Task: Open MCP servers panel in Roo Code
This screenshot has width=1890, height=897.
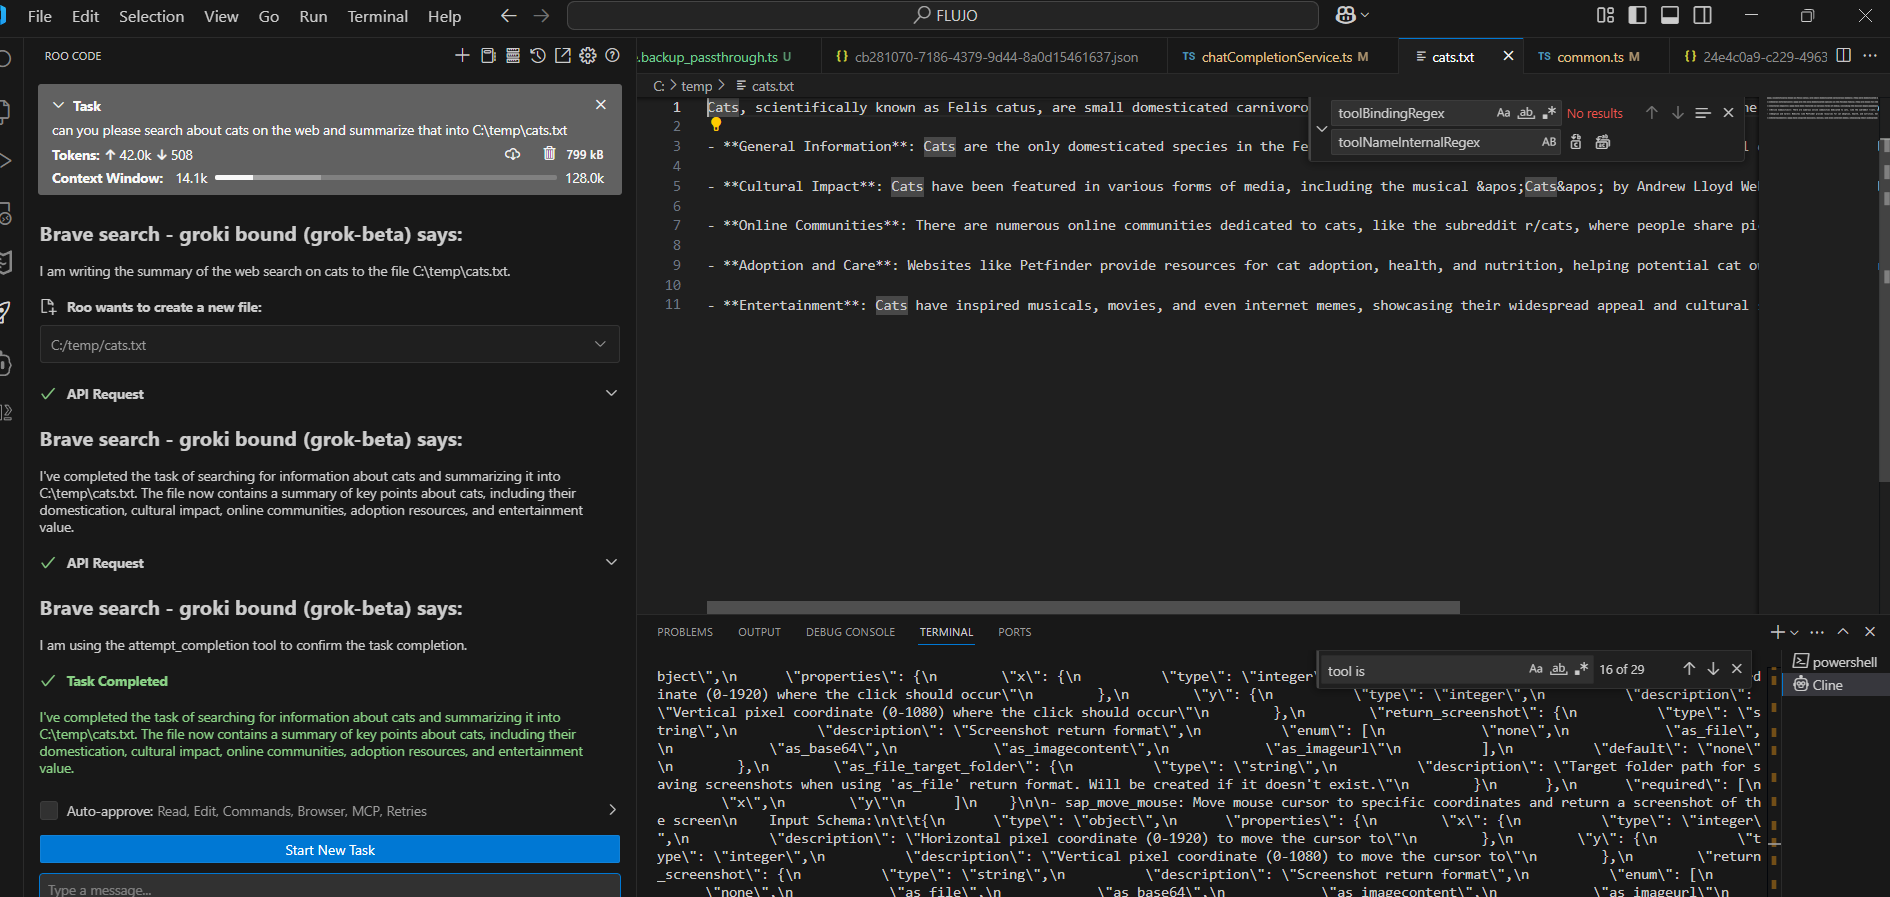Action: coord(513,56)
